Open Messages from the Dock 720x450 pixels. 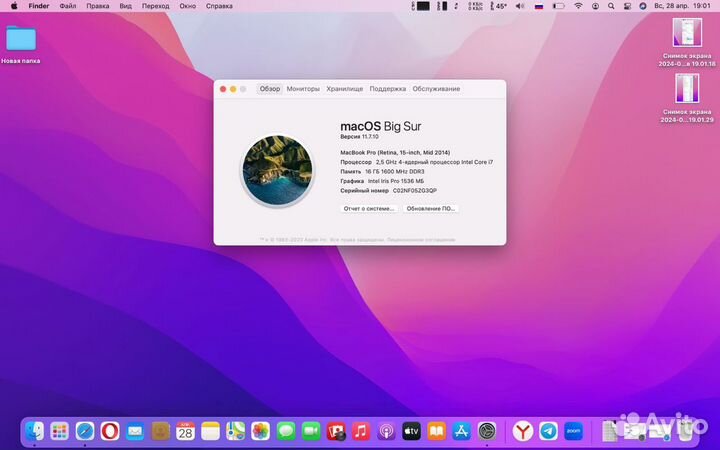(x=286, y=431)
